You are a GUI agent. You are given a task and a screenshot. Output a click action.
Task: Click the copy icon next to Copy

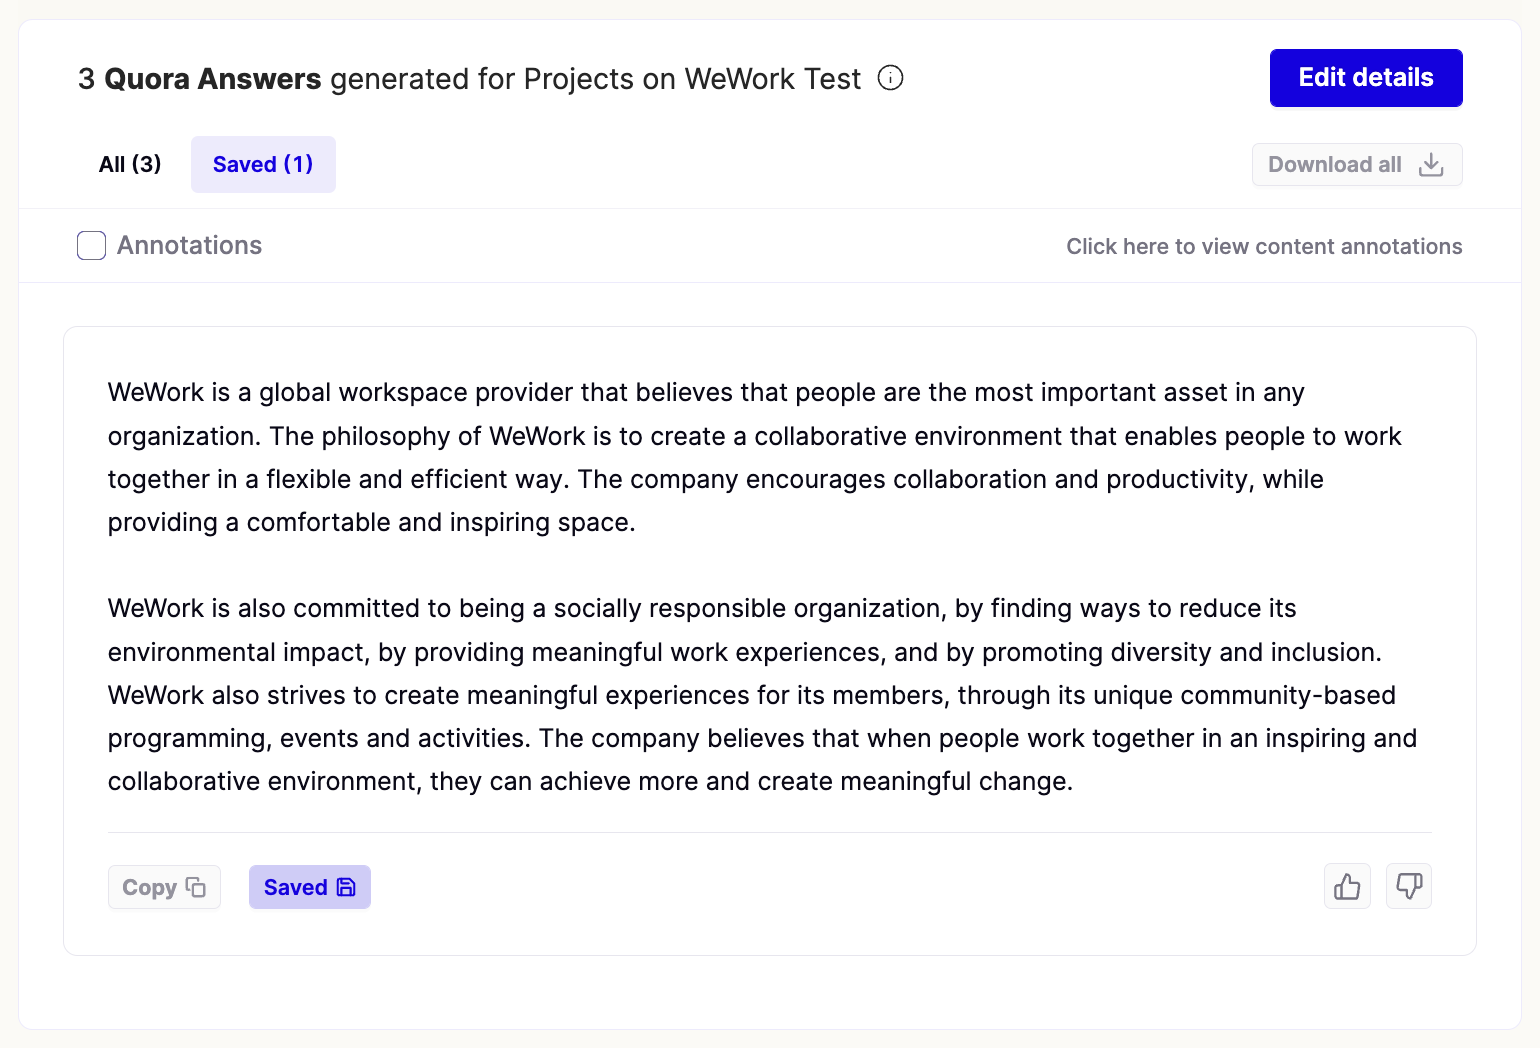click(x=197, y=886)
